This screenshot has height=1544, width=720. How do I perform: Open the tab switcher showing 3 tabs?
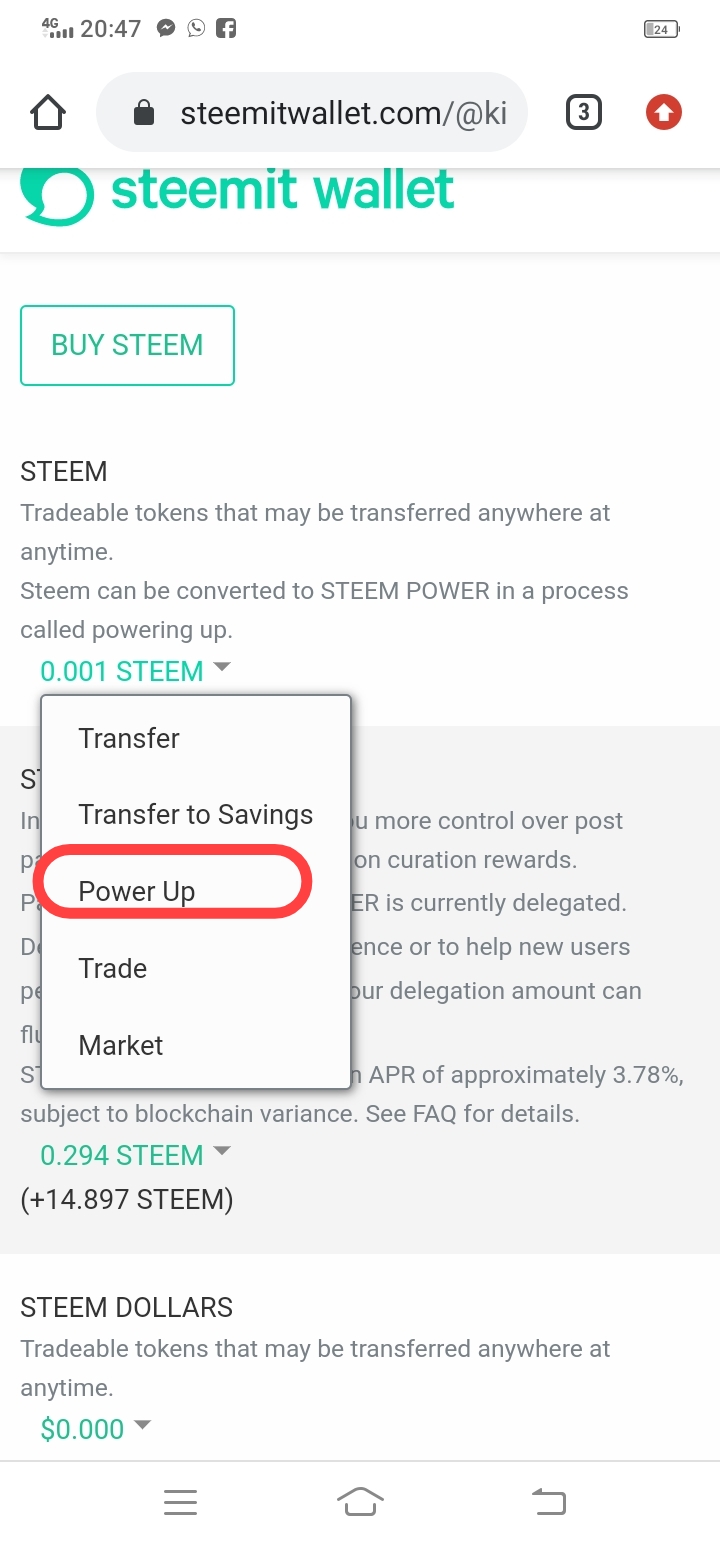(x=584, y=113)
